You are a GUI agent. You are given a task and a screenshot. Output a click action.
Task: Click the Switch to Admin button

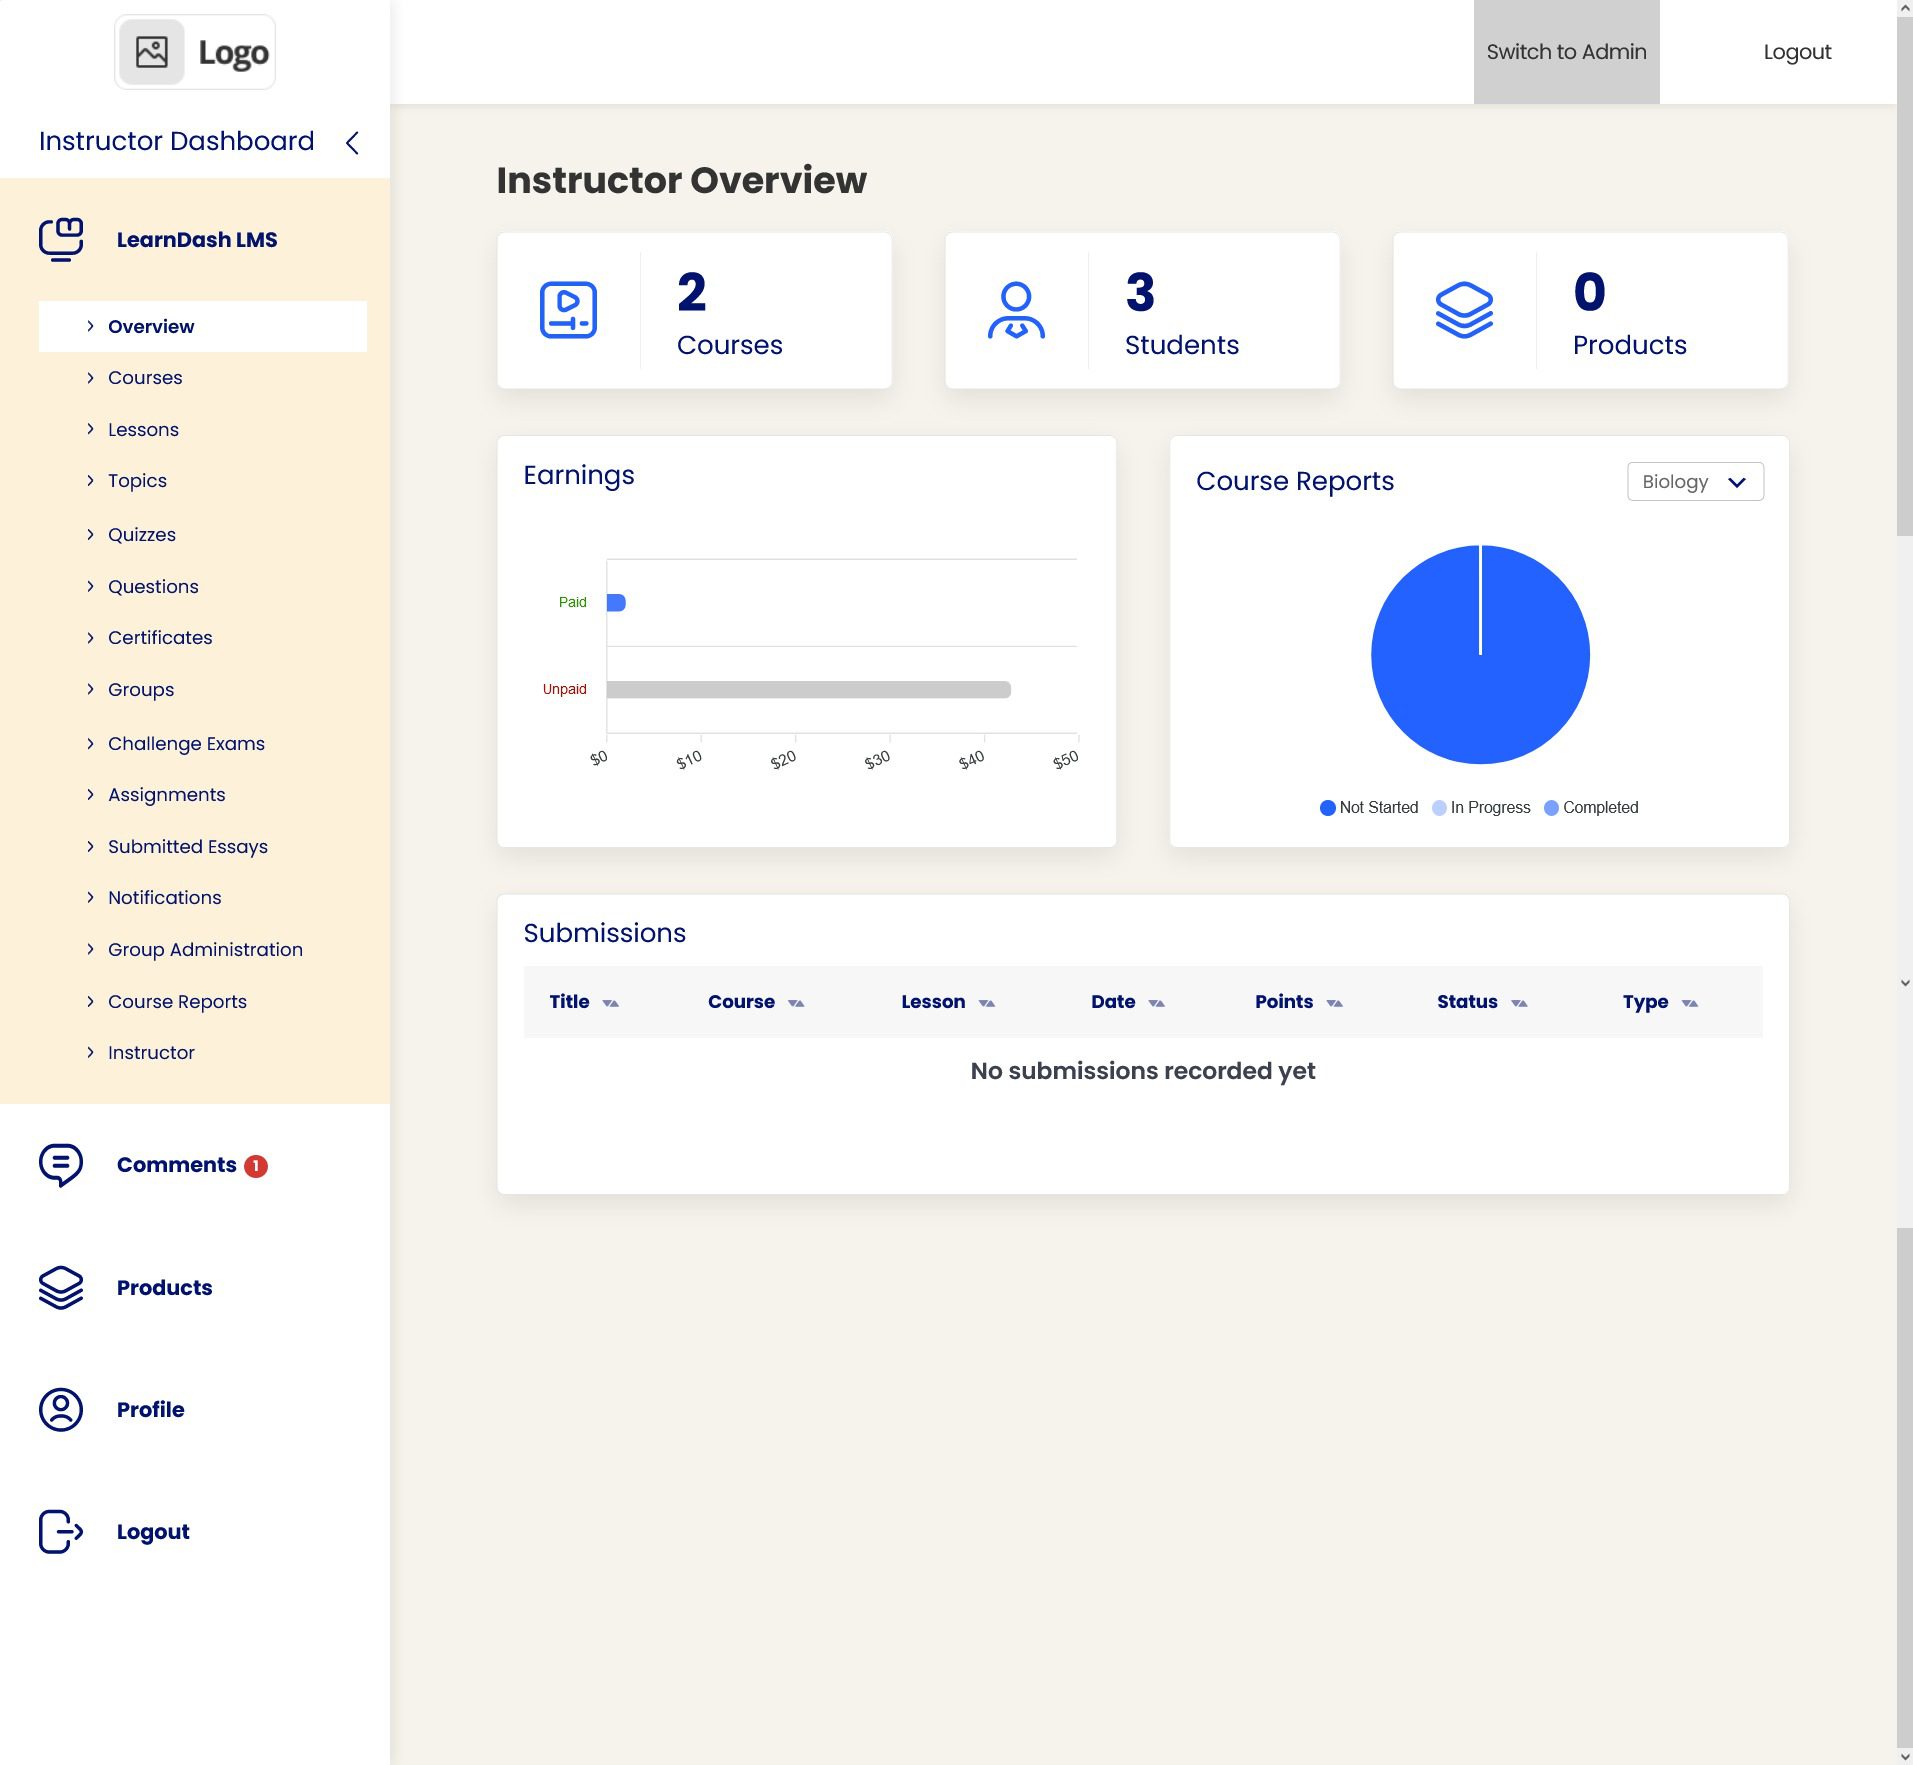[x=1566, y=52]
